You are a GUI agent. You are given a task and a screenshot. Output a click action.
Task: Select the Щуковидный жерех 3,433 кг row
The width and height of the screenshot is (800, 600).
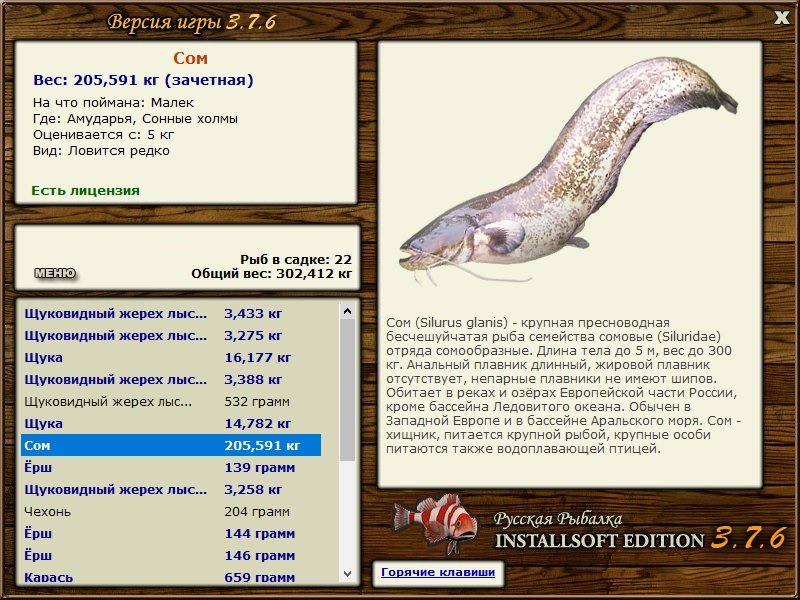pyautogui.click(x=171, y=314)
